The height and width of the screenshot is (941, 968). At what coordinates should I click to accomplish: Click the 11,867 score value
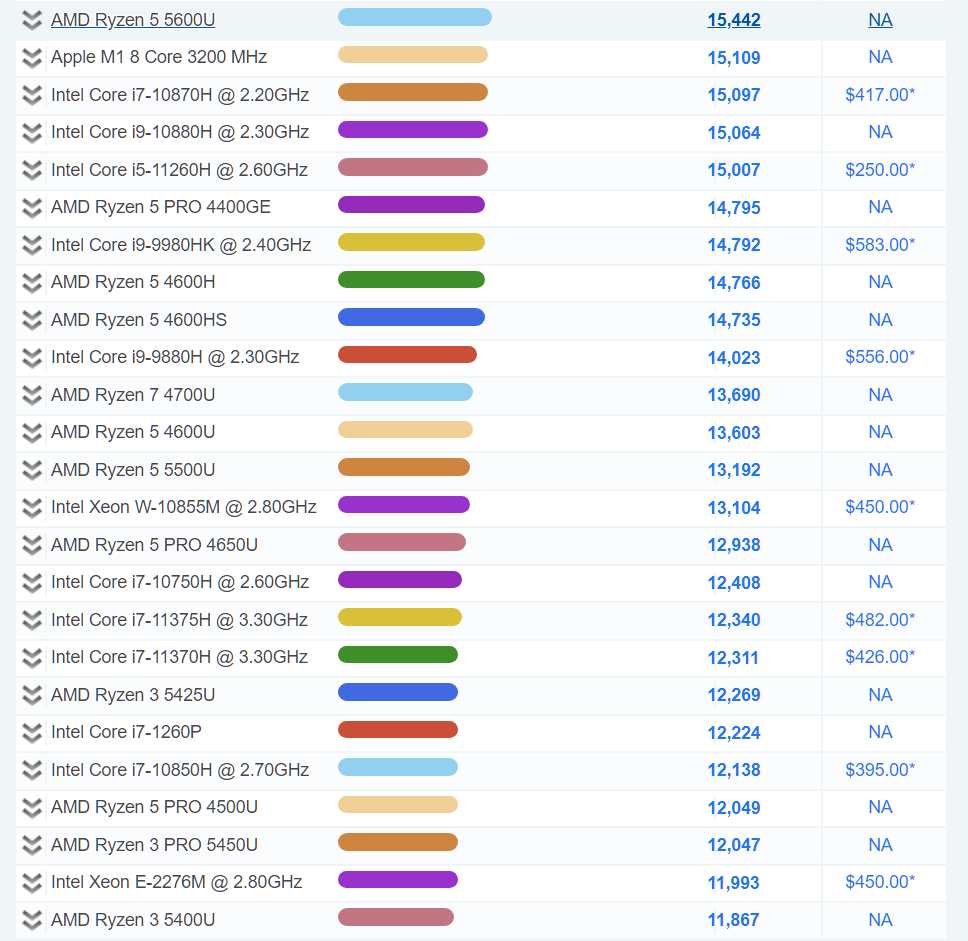point(733,920)
